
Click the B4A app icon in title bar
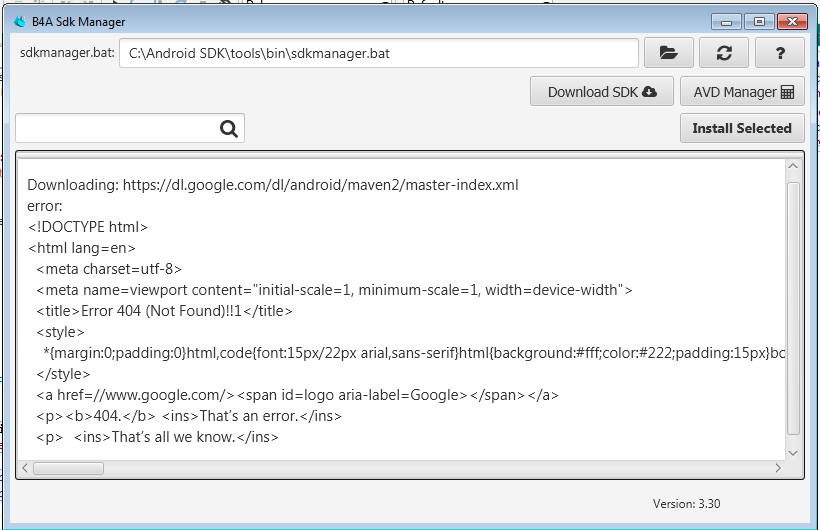20,21
